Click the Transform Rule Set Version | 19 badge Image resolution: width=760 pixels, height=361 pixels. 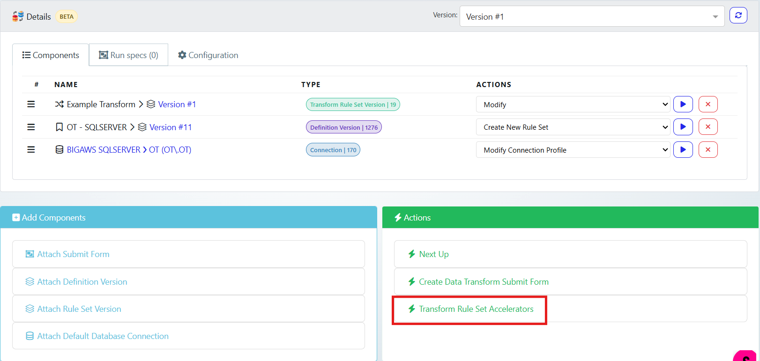(x=353, y=104)
